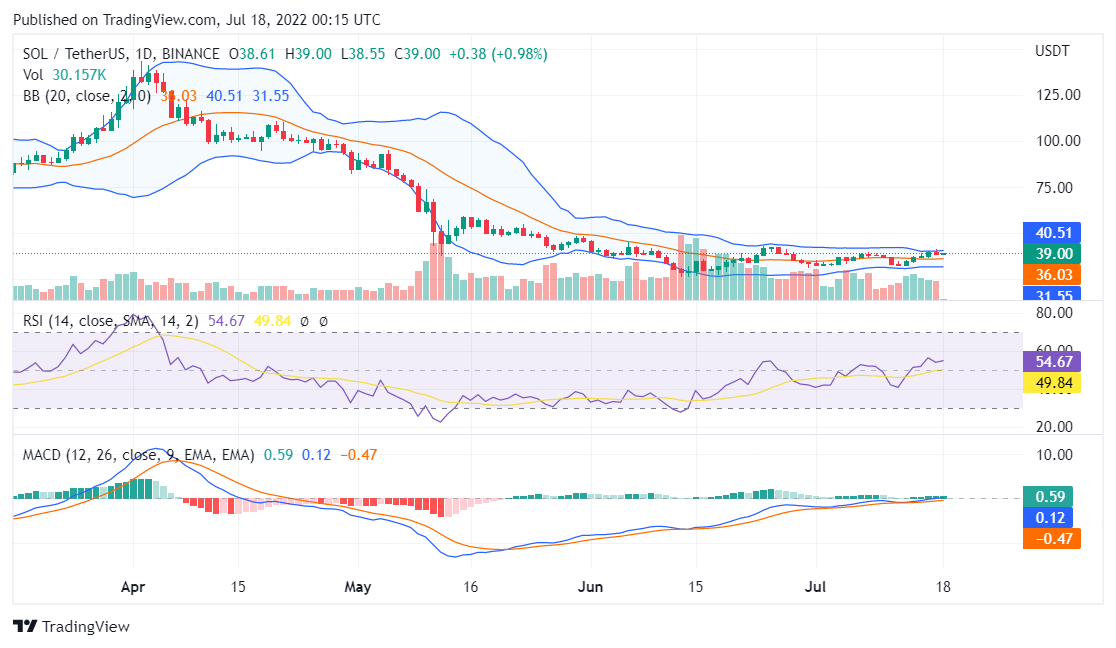Click the green 39.00 current price tag

1053,254
